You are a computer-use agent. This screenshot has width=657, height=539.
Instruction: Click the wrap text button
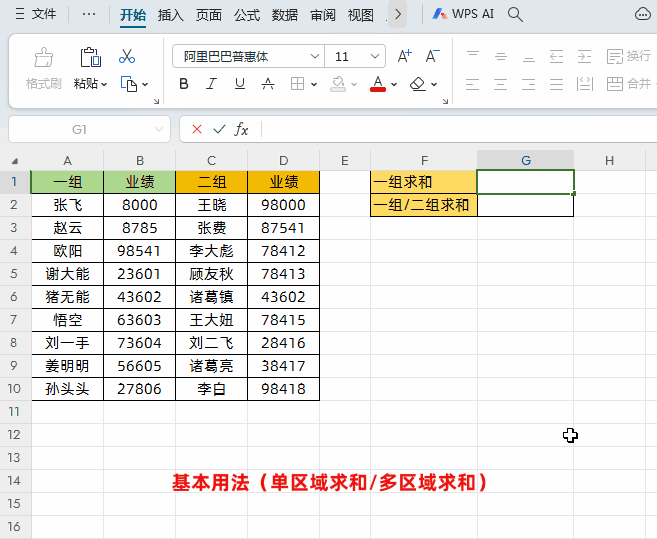[x=629, y=56]
